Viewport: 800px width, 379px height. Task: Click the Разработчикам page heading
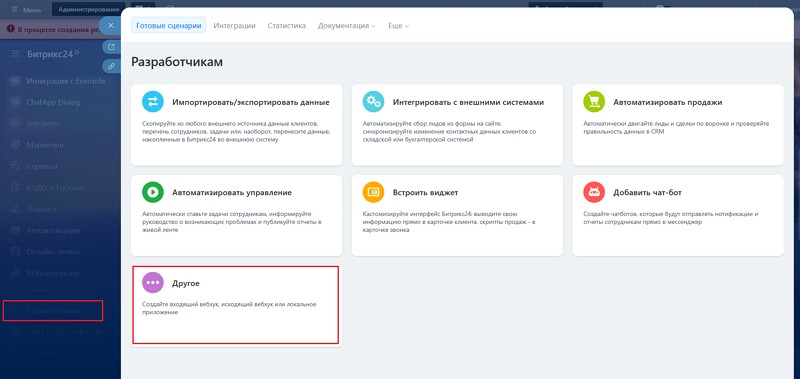tap(177, 62)
